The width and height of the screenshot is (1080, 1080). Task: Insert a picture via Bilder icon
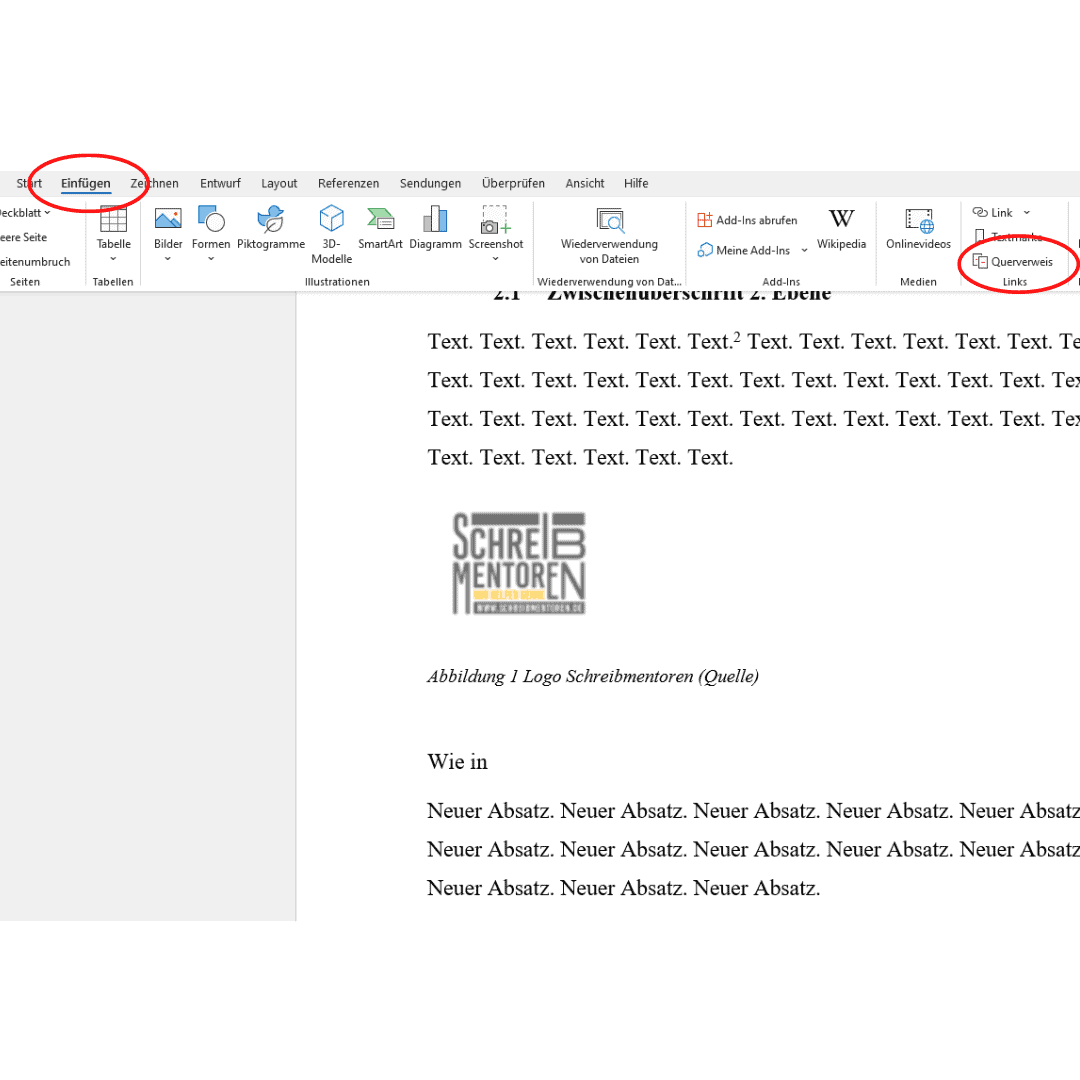(168, 219)
